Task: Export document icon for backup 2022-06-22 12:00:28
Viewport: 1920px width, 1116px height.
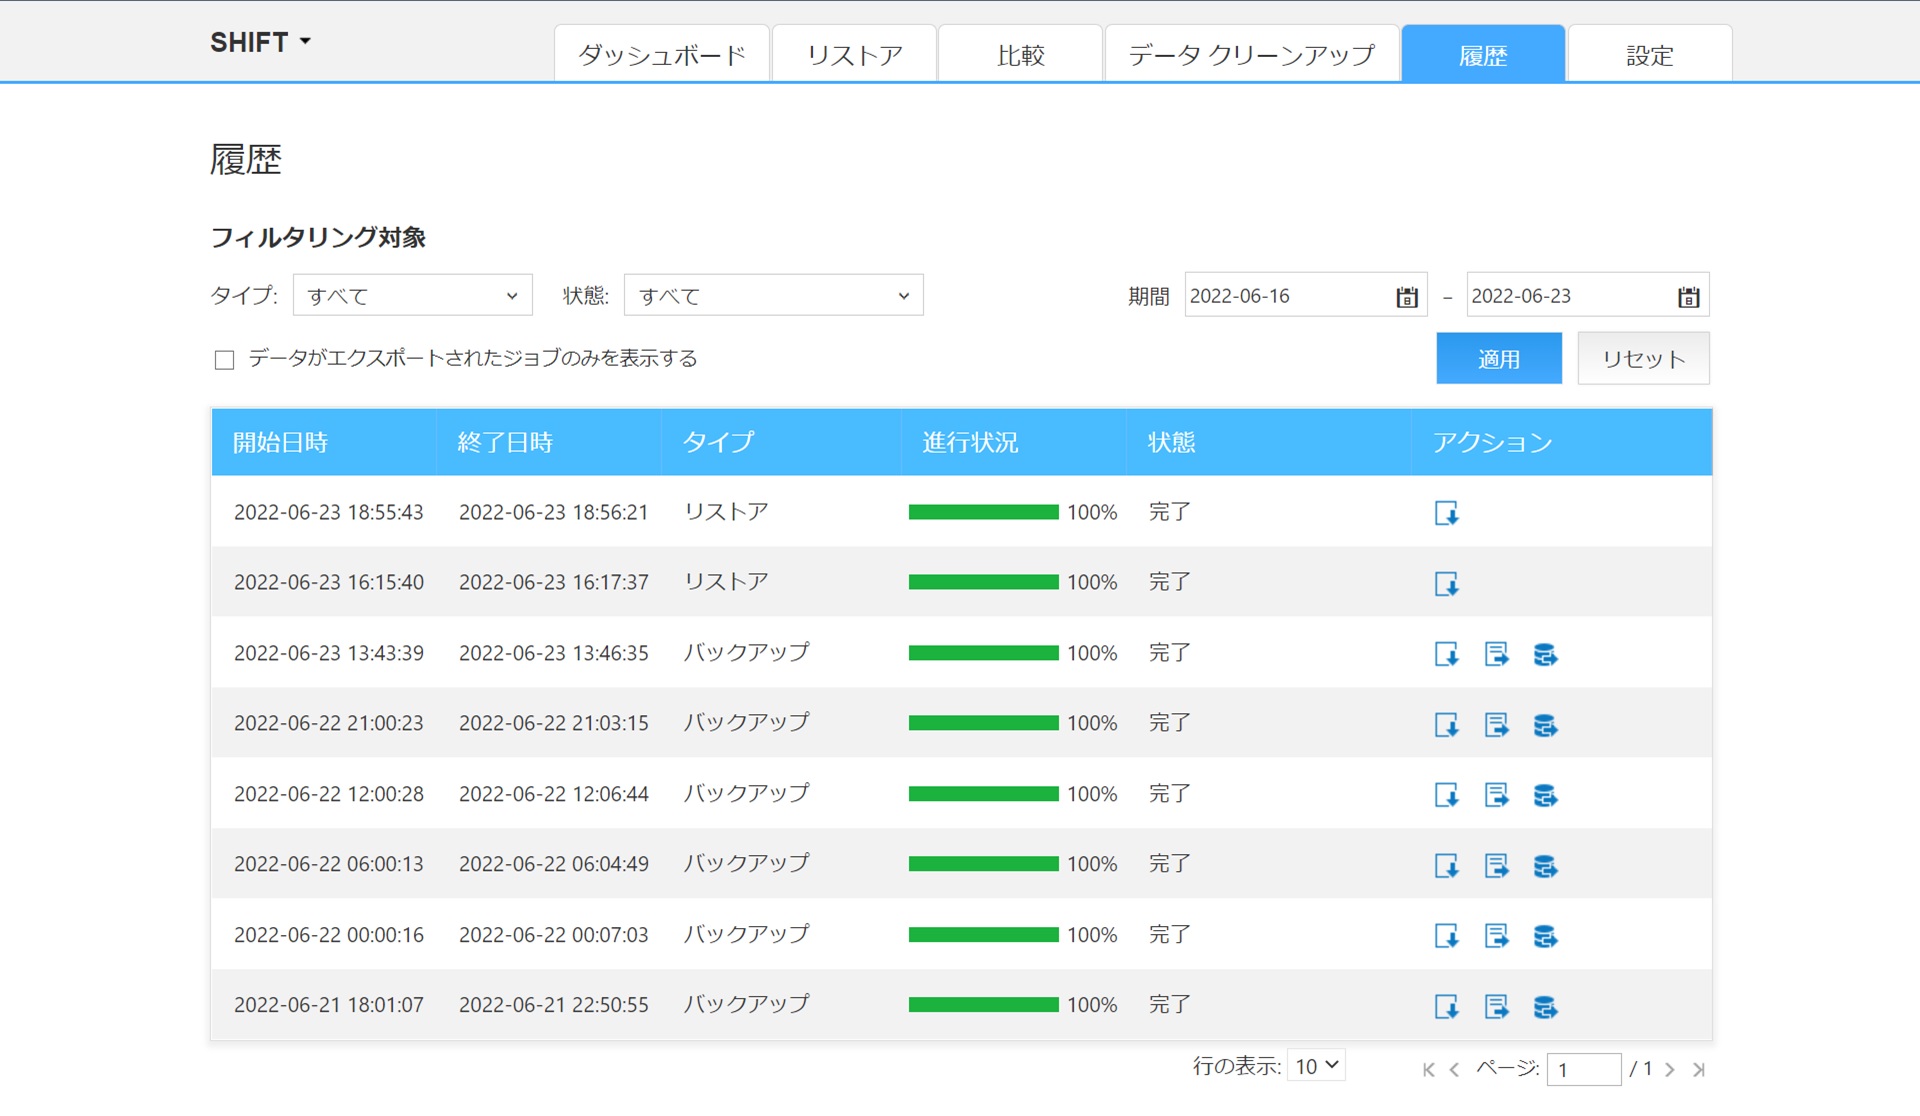Action: 1496,795
